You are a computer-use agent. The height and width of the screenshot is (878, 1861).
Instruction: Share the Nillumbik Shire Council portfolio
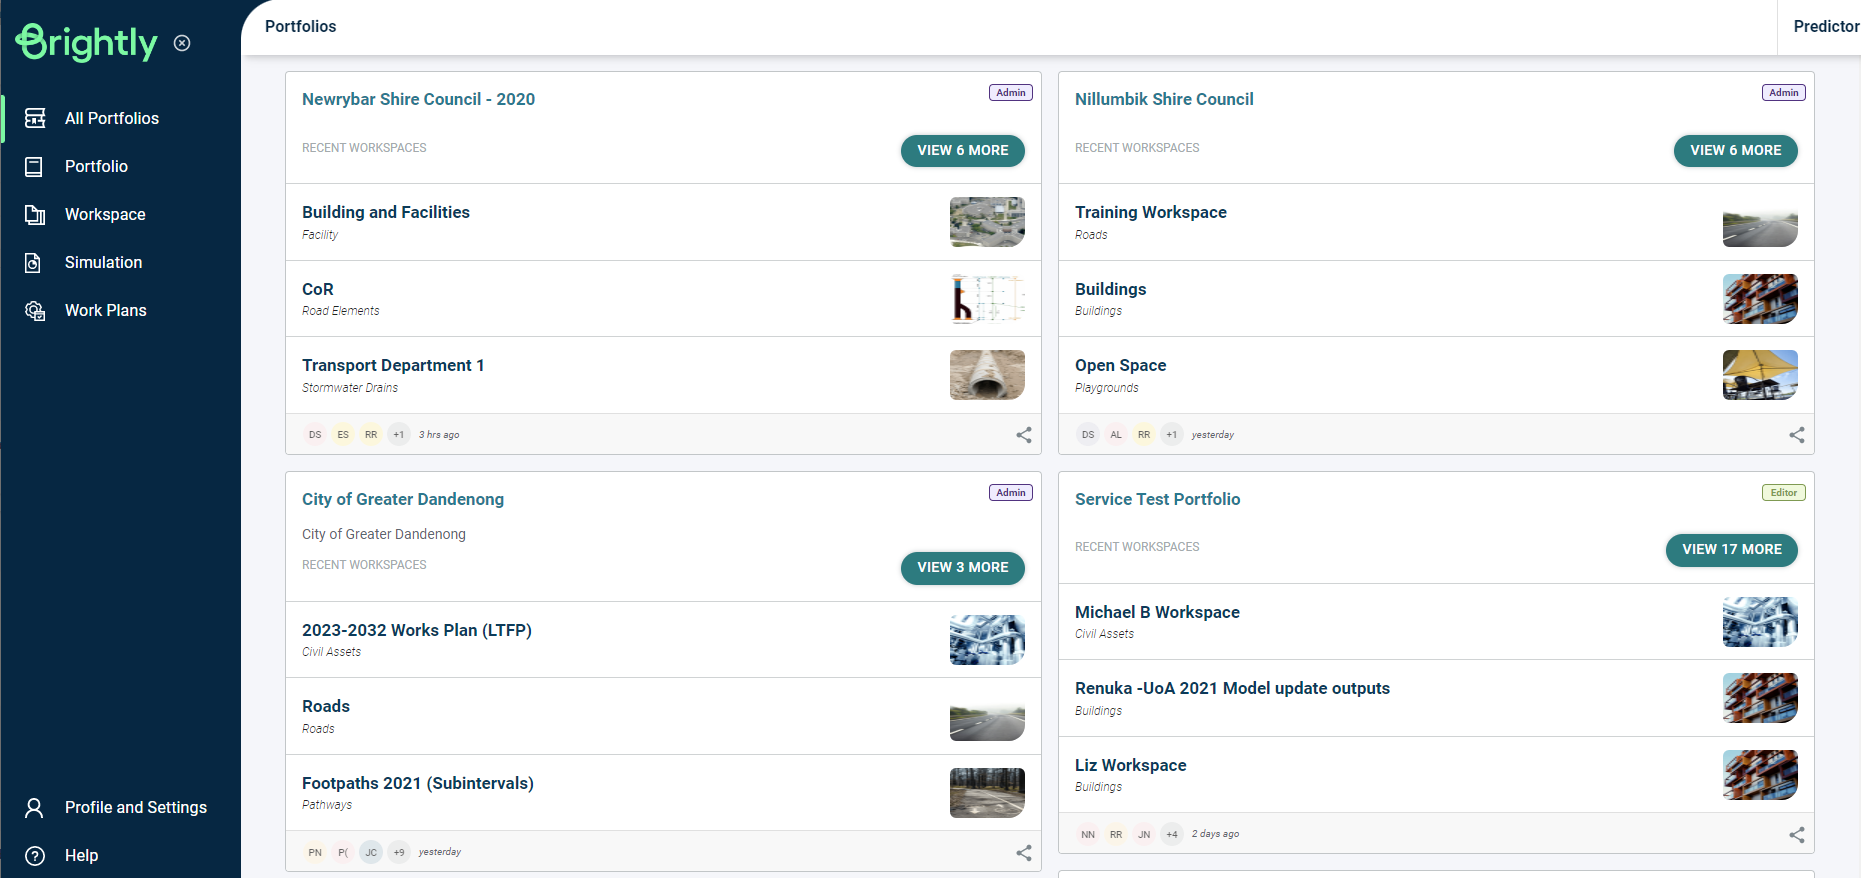[x=1797, y=435]
